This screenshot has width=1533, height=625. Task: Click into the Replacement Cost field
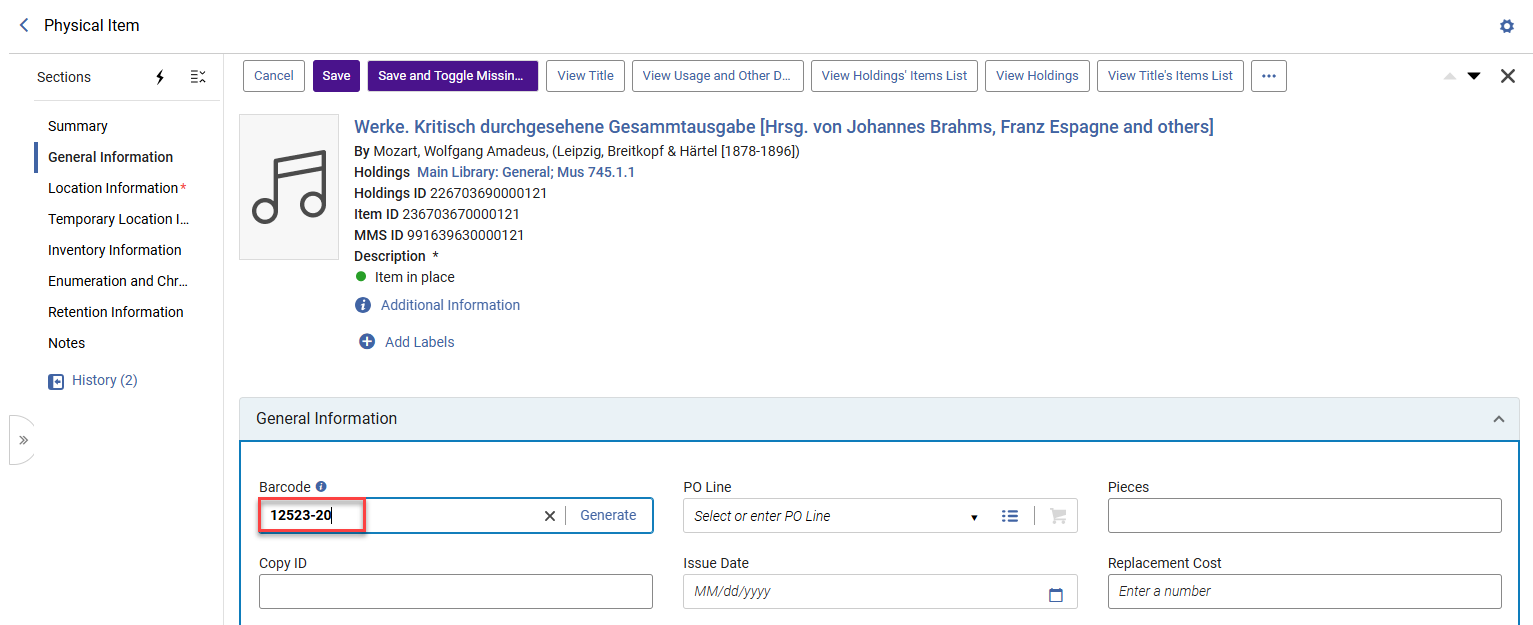[1305, 591]
